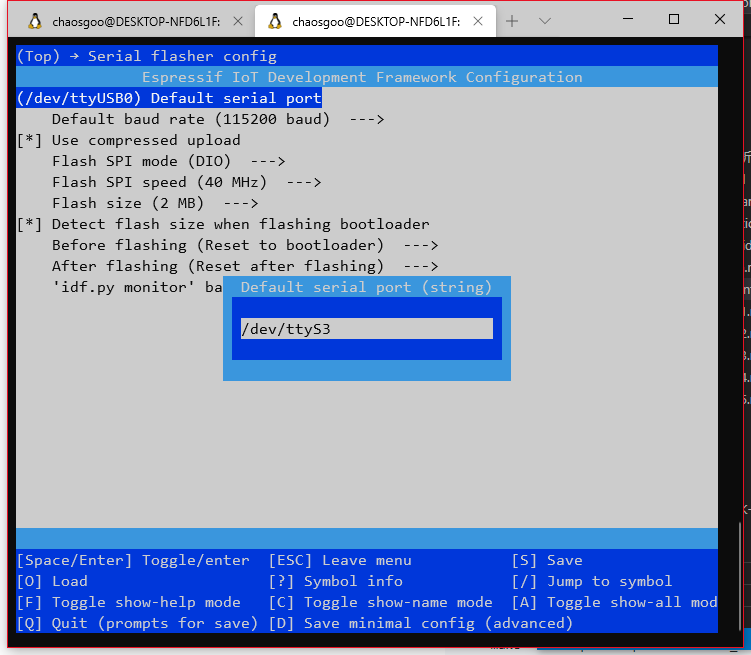Image resolution: width=751 pixels, height=655 pixels.
Task: Maximize the terminal window
Action: pos(674,19)
